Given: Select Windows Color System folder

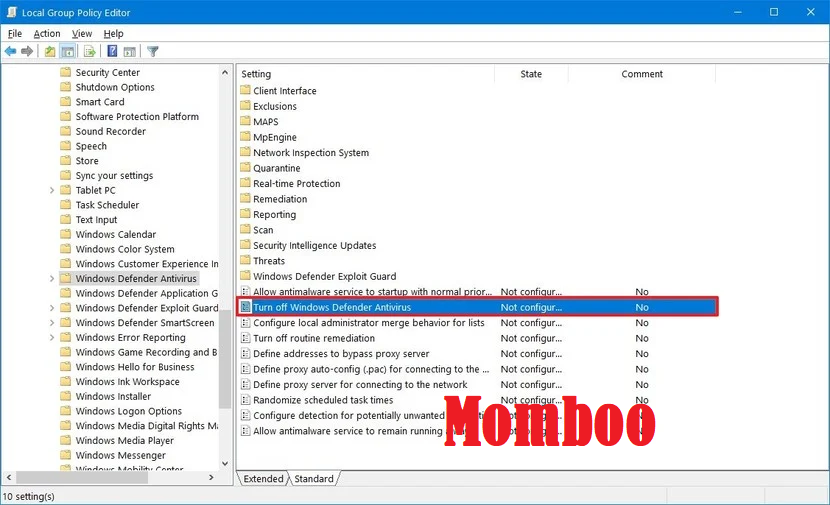Looking at the screenshot, I should [x=125, y=249].
